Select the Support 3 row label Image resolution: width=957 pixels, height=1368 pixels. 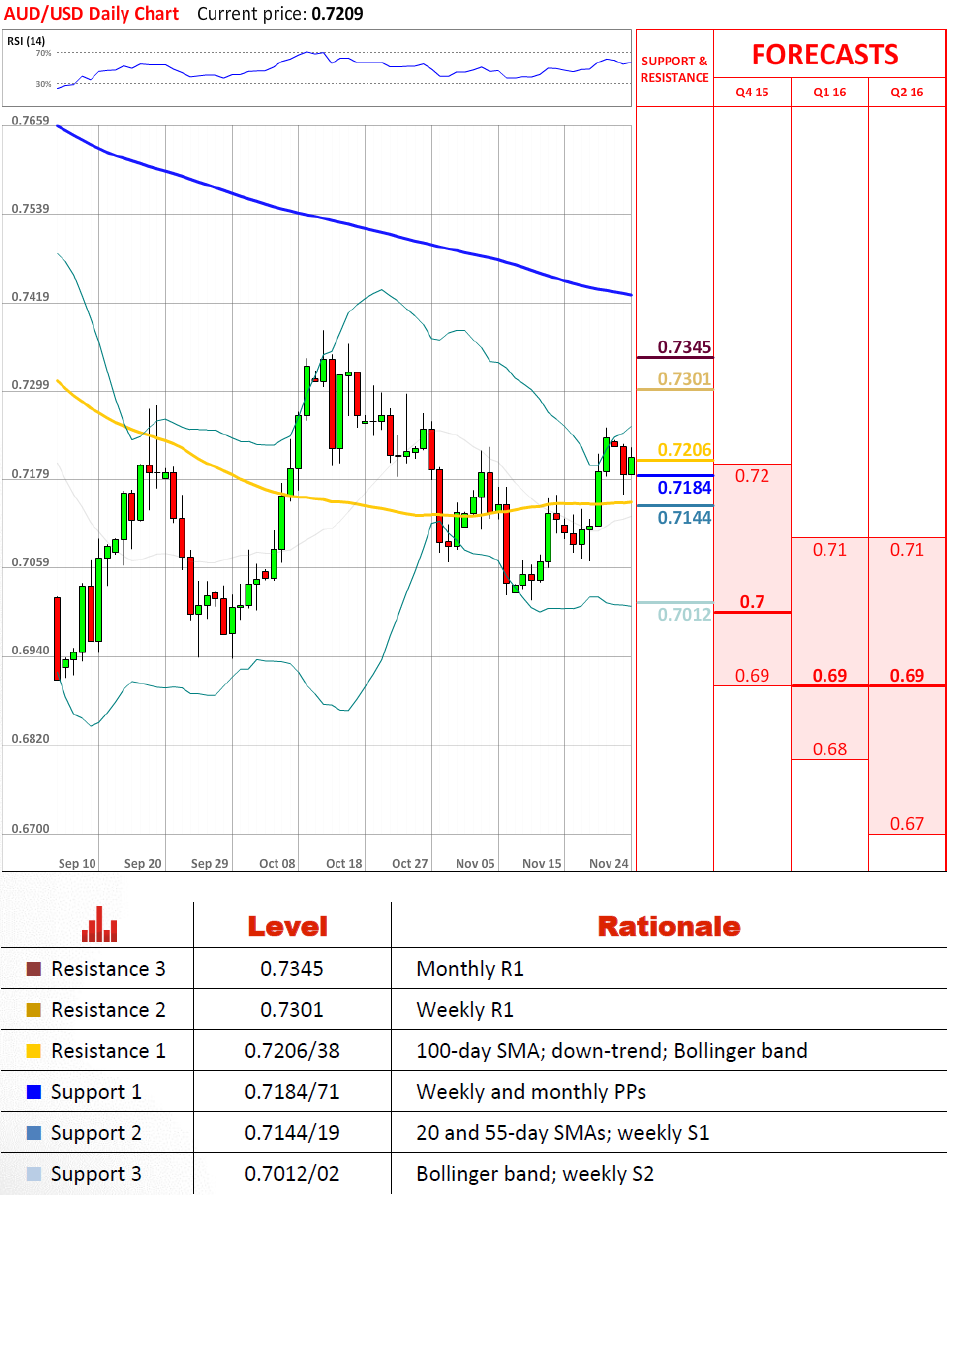click(x=96, y=1174)
